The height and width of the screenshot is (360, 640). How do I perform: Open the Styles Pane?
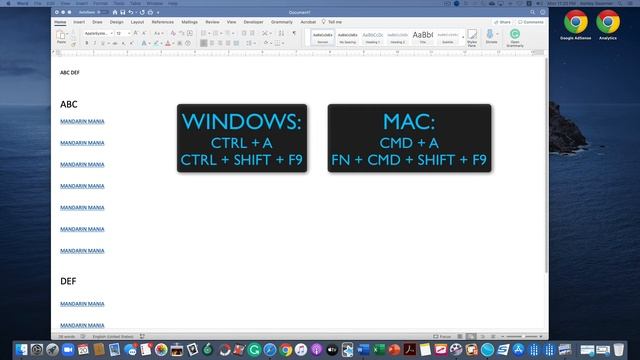point(472,38)
